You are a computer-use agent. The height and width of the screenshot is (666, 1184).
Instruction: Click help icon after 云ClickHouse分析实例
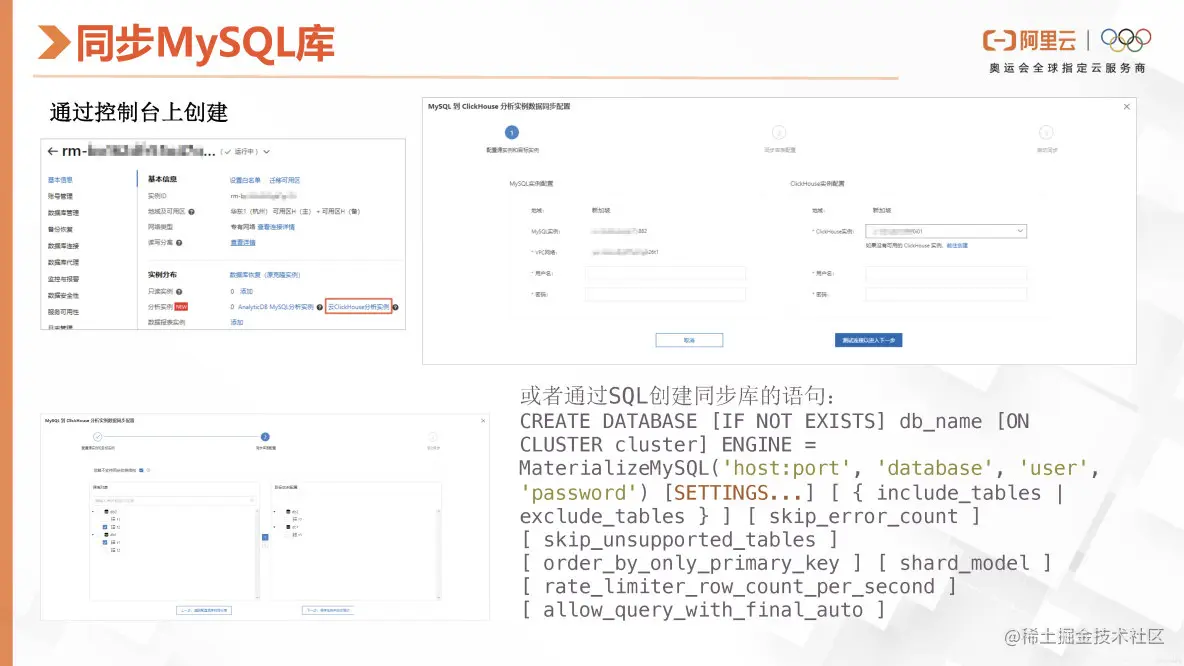(396, 307)
